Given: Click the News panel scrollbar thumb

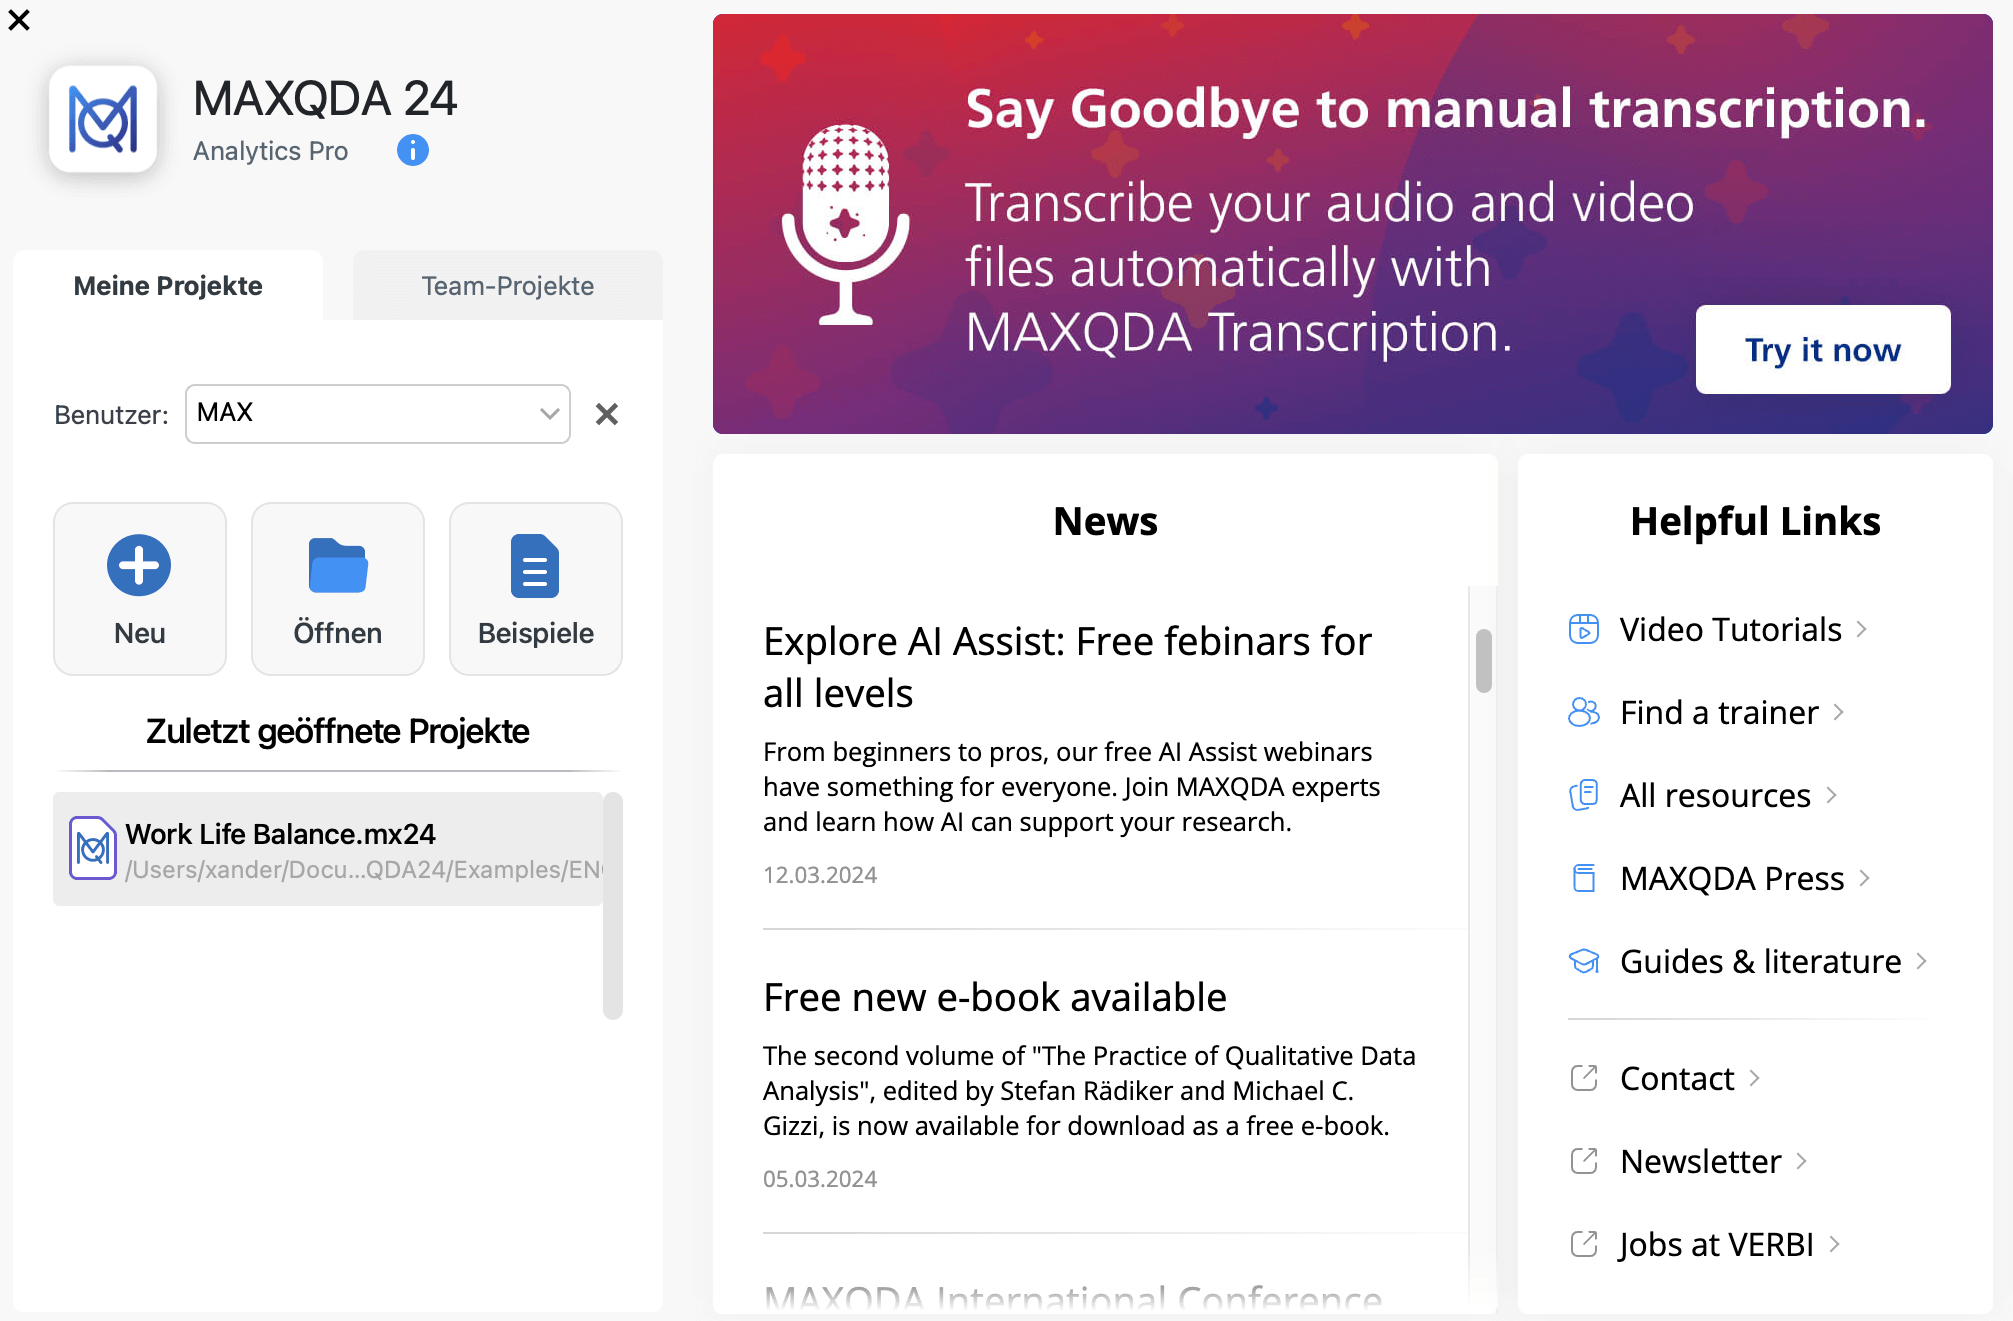Looking at the screenshot, I should pyautogui.click(x=1484, y=660).
